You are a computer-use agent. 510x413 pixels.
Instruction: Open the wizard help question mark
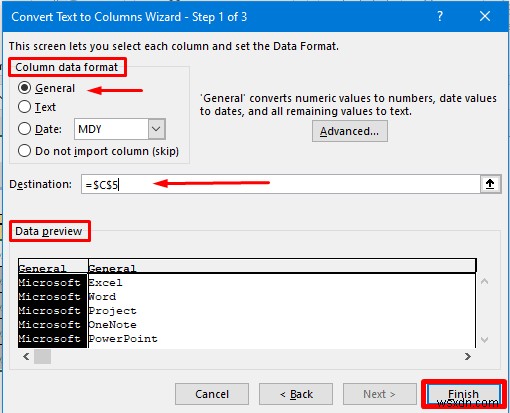click(440, 16)
